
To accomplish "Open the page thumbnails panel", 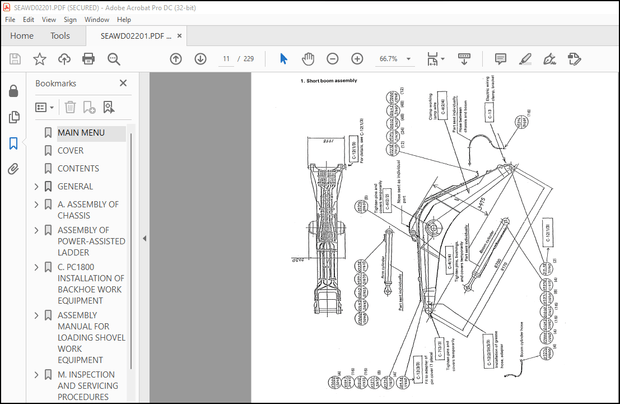I will 14,117.
